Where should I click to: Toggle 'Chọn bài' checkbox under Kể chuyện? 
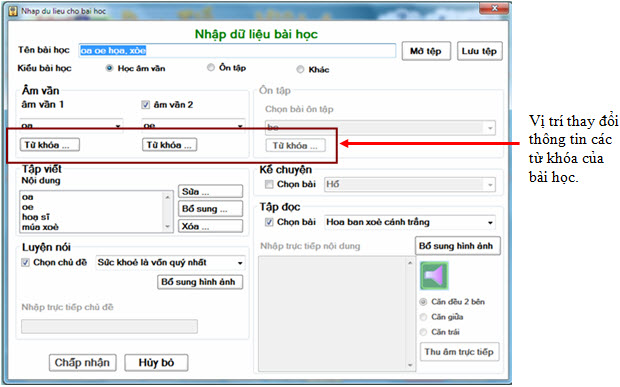coord(269,184)
